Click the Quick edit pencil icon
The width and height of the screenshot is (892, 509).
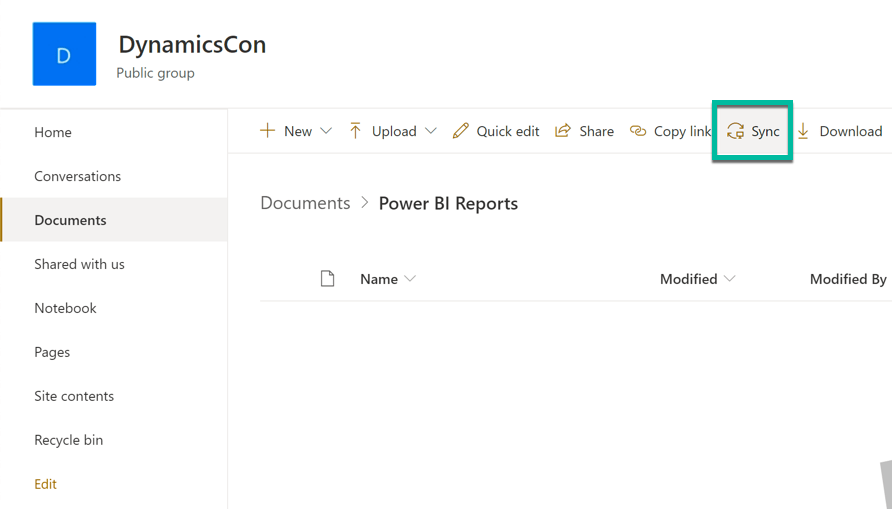tap(461, 131)
